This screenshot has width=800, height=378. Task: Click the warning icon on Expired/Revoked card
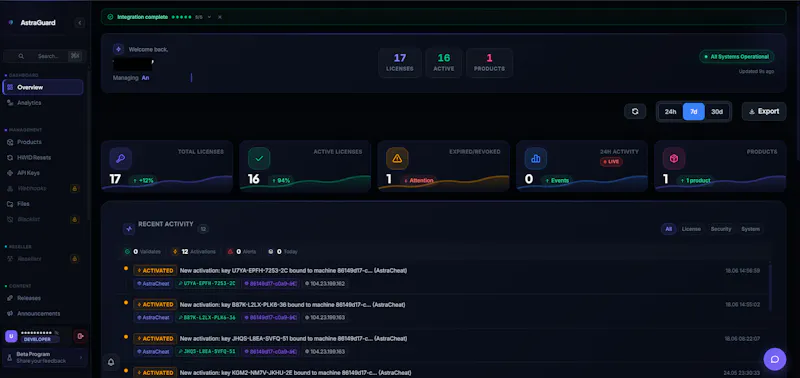(397, 159)
